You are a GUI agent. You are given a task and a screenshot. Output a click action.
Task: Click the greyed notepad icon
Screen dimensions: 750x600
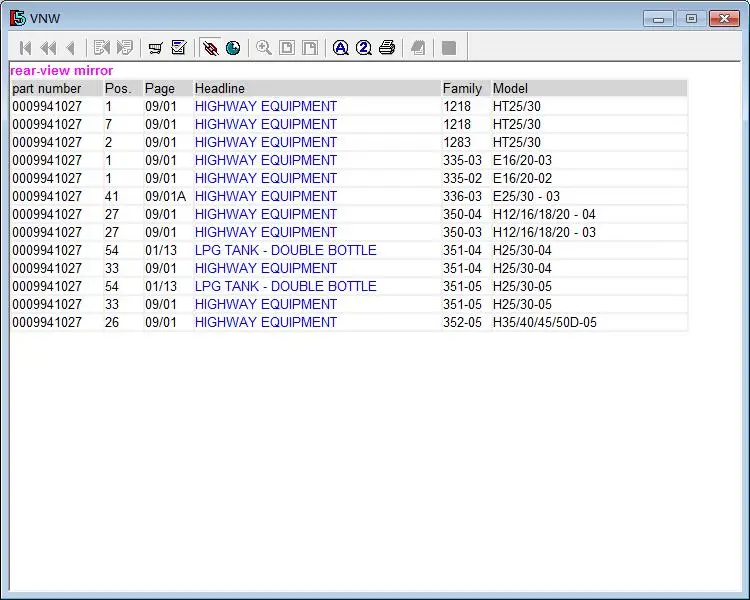418,48
